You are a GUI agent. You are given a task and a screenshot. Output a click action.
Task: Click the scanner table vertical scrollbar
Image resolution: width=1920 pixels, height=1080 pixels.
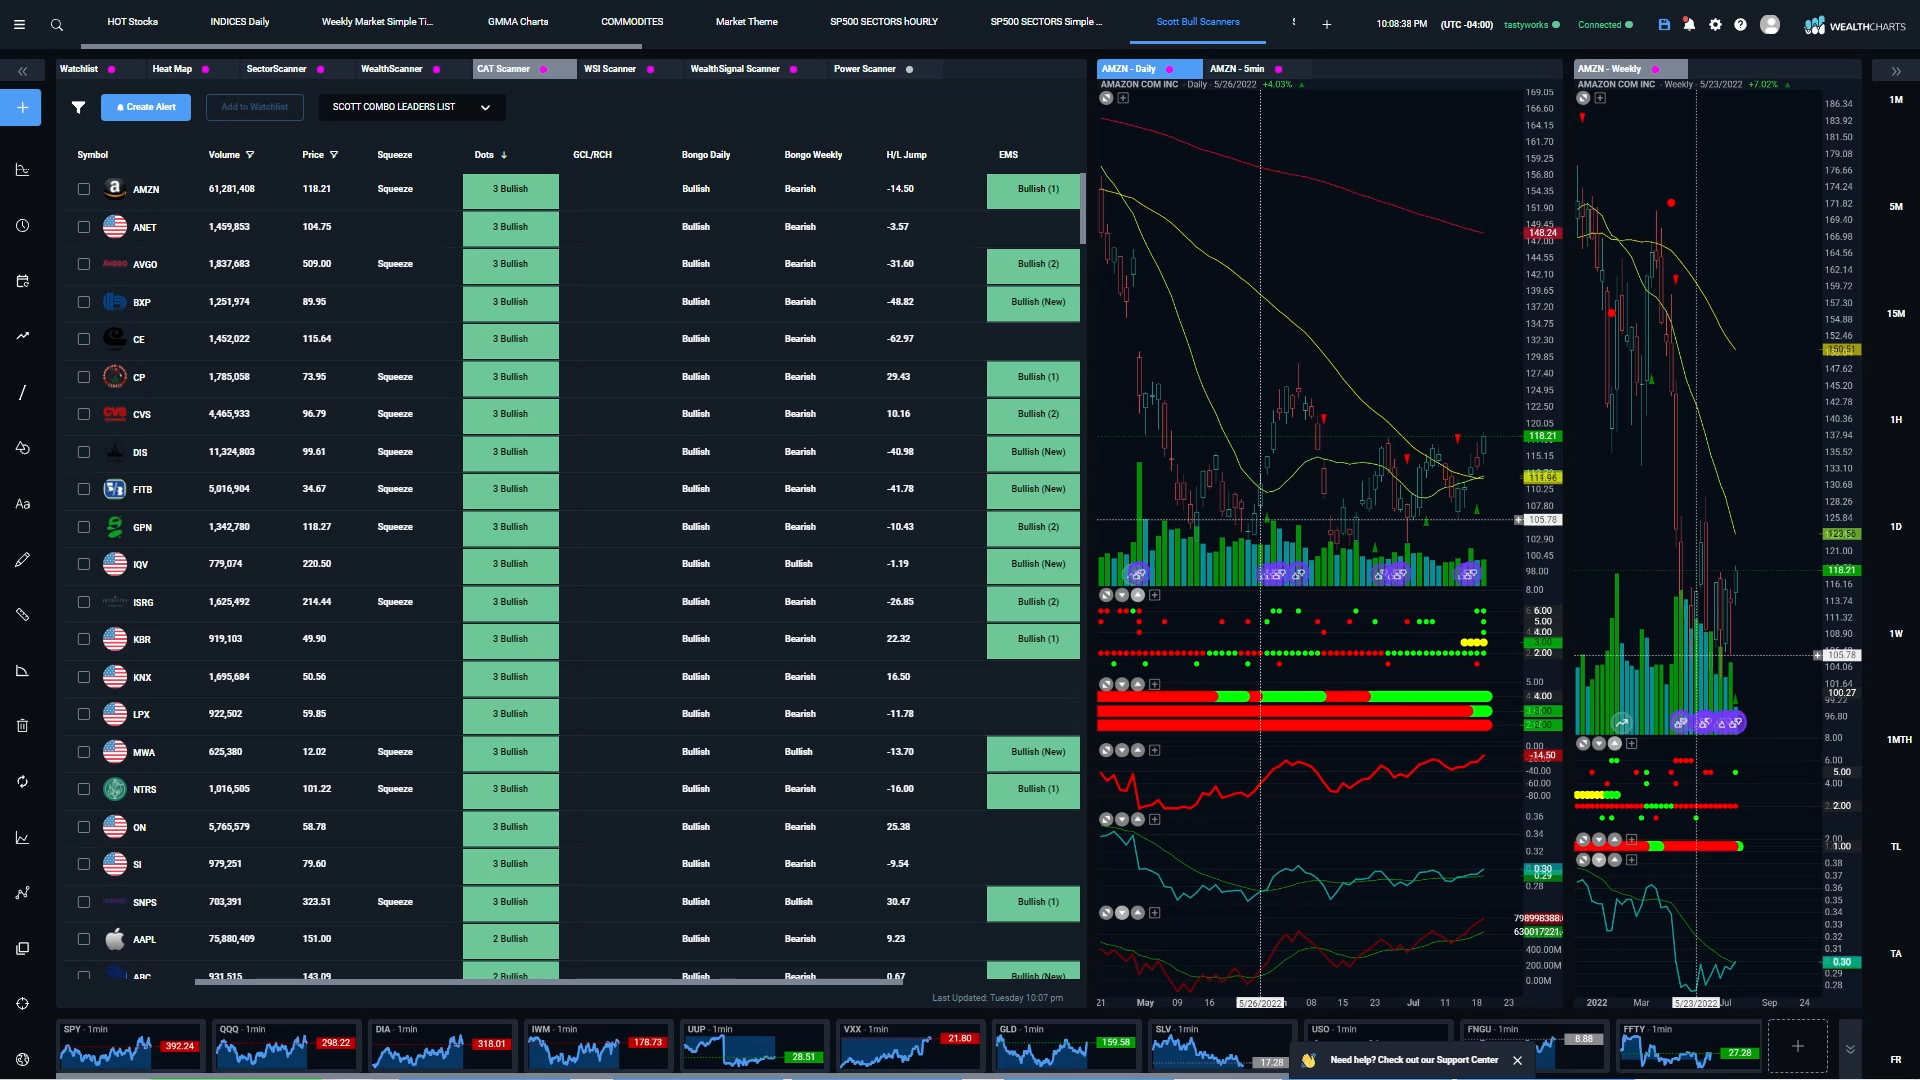pos(1082,209)
